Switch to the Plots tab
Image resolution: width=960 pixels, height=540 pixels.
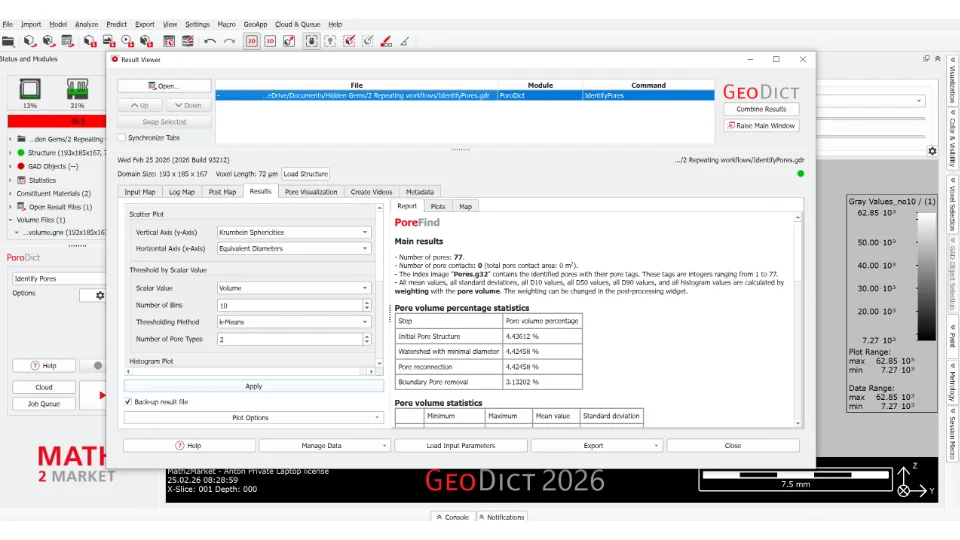(x=438, y=206)
